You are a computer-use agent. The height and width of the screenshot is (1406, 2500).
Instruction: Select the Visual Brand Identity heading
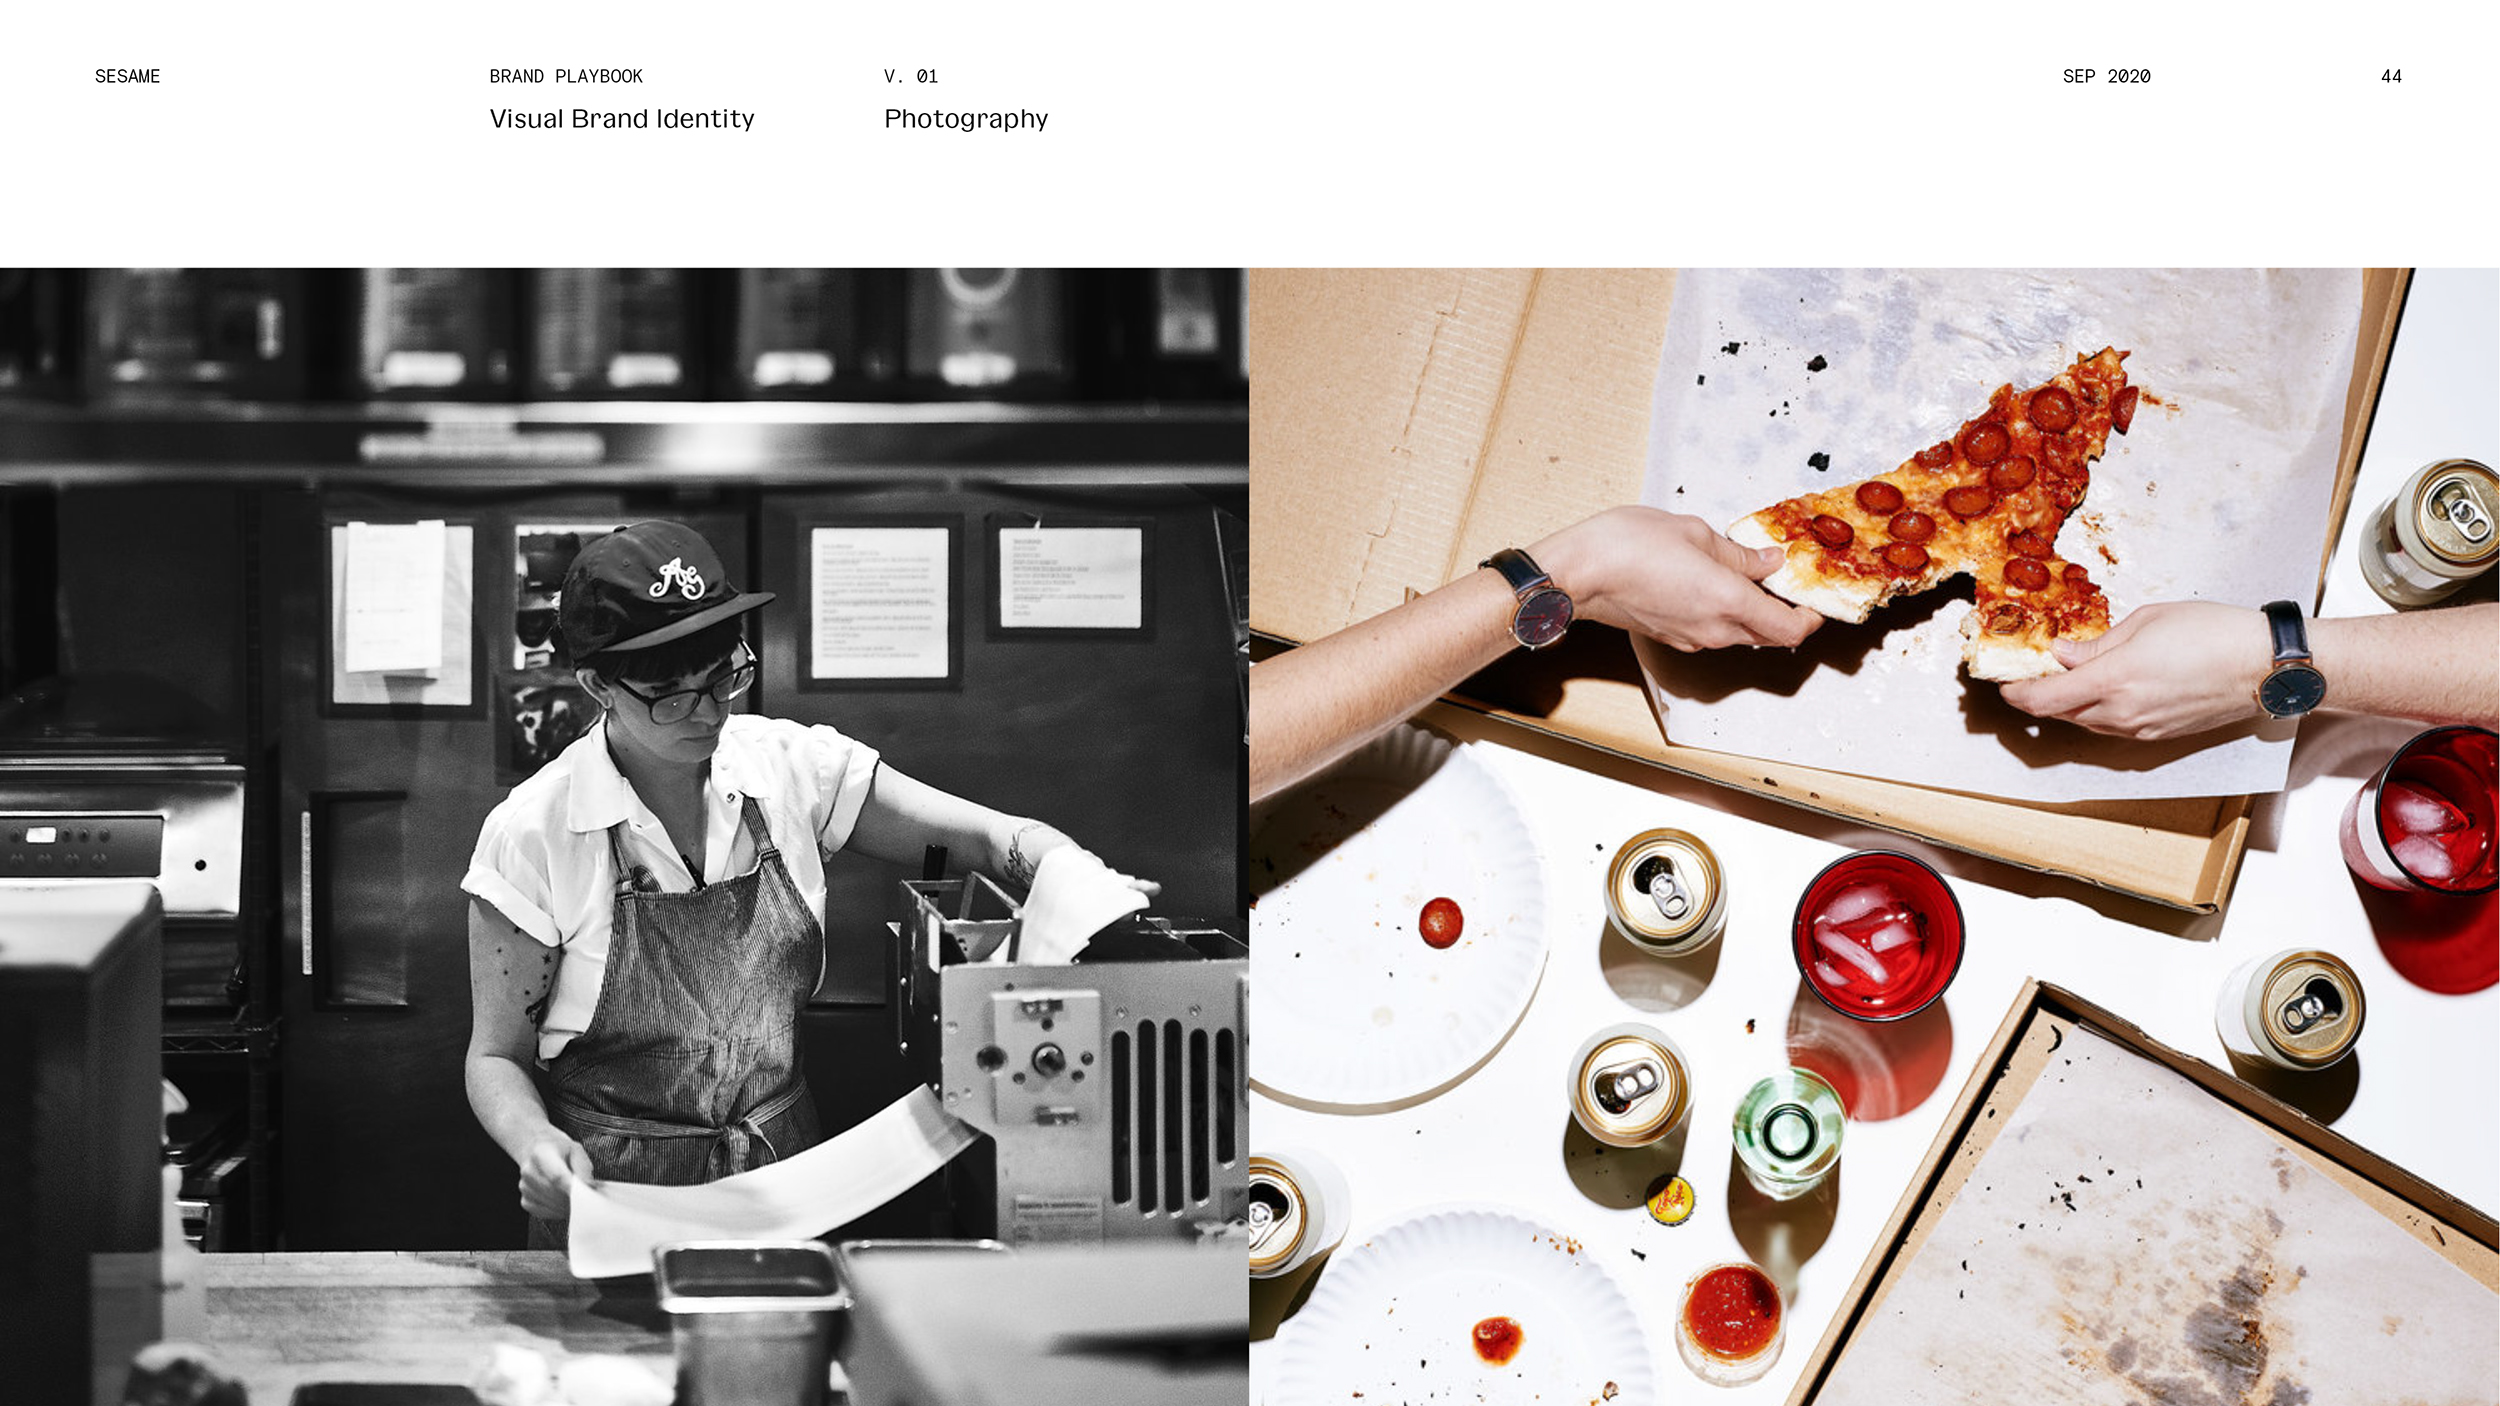click(x=622, y=119)
